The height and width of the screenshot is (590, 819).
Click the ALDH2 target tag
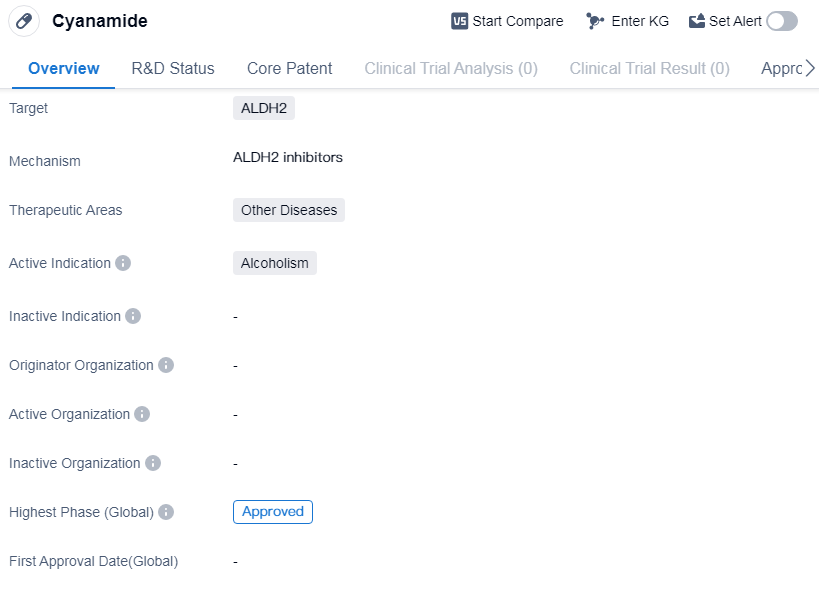pyautogui.click(x=264, y=108)
